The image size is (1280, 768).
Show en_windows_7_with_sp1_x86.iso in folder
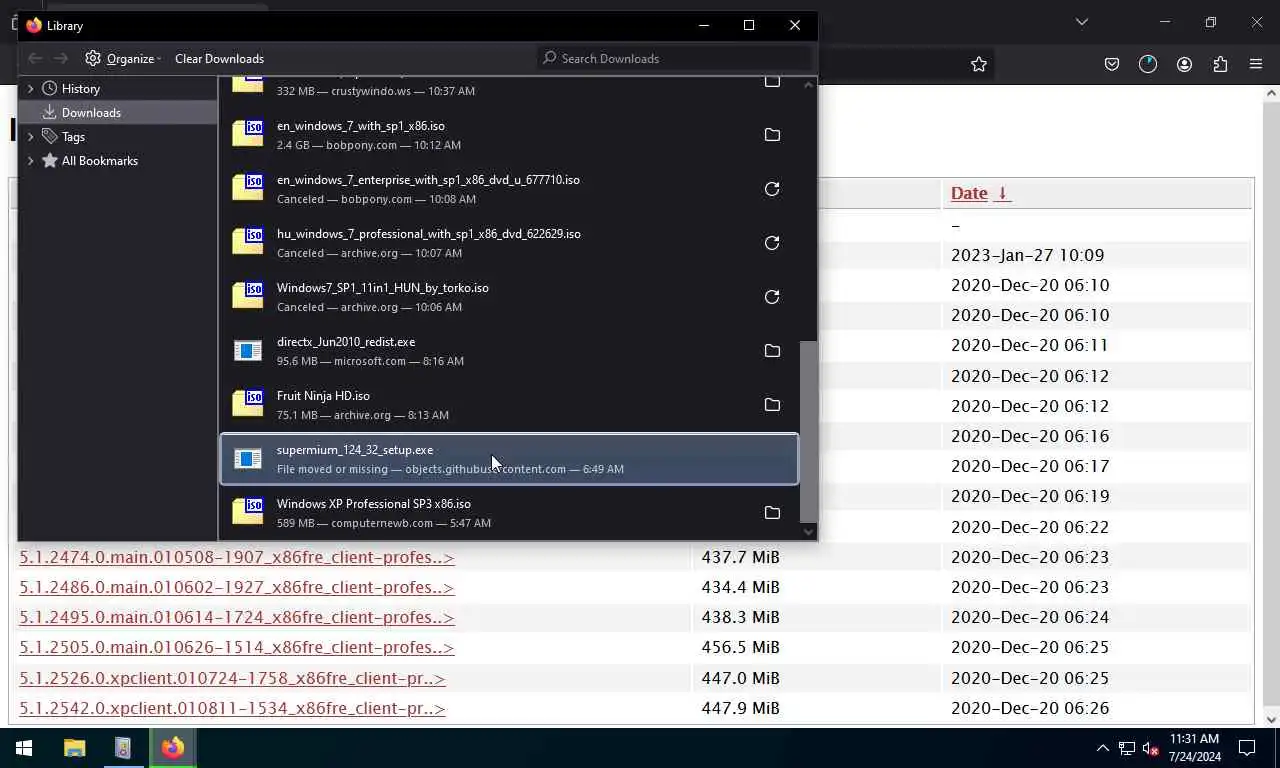coord(772,135)
